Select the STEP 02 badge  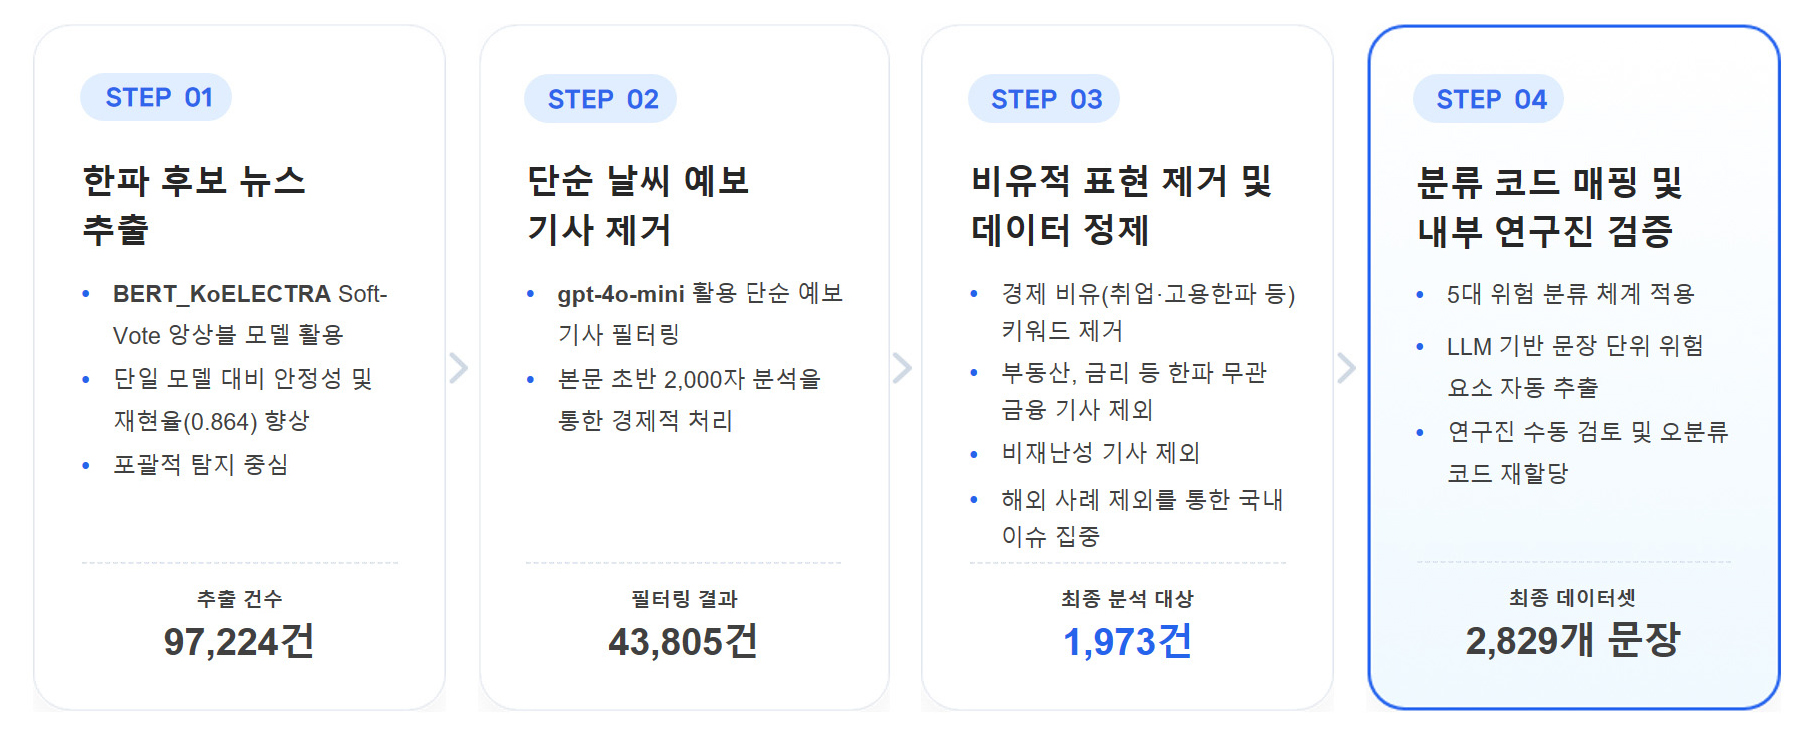pos(601,99)
